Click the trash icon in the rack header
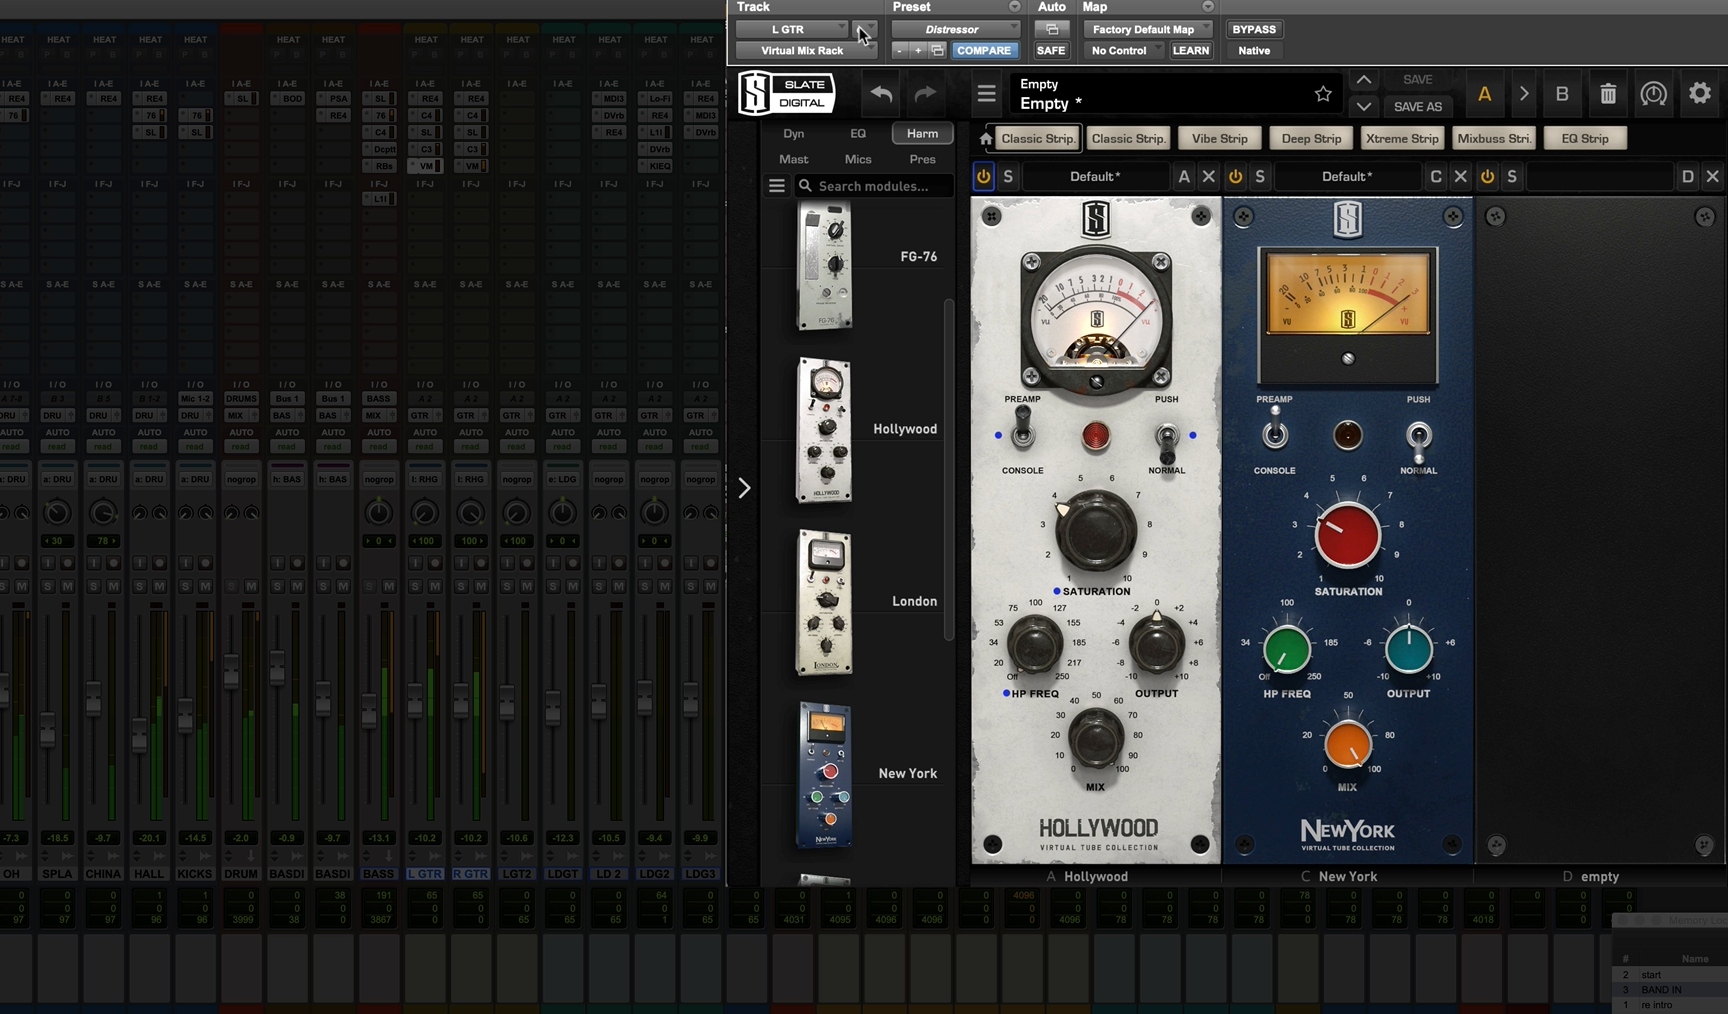This screenshot has height=1014, width=1728. [x=1608, y=94]
